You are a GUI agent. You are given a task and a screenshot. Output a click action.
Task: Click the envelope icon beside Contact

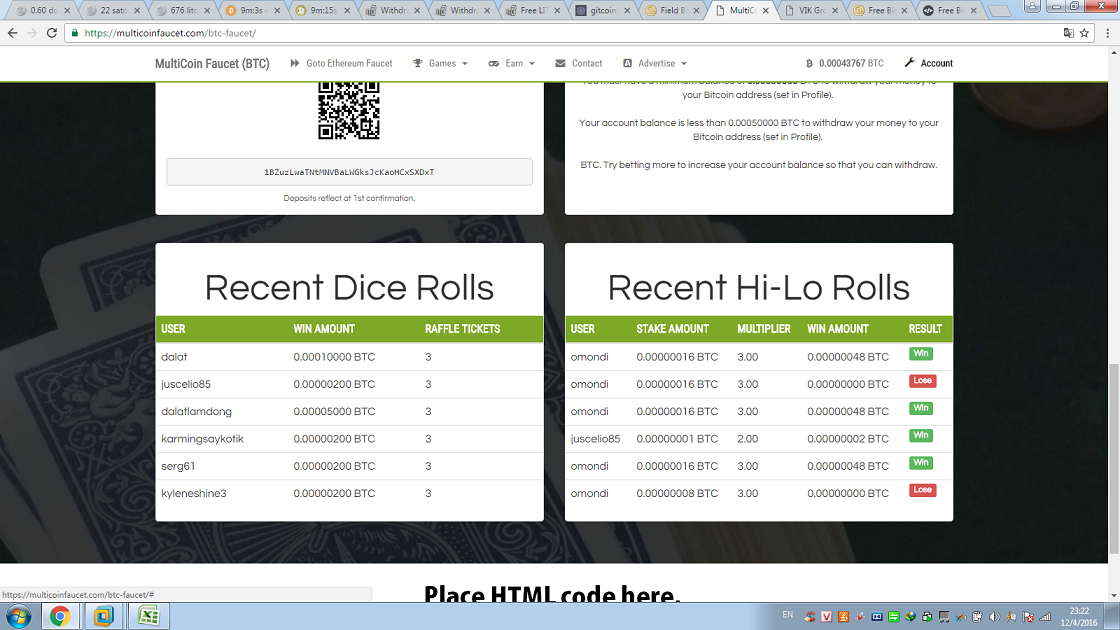coord(560,64)
